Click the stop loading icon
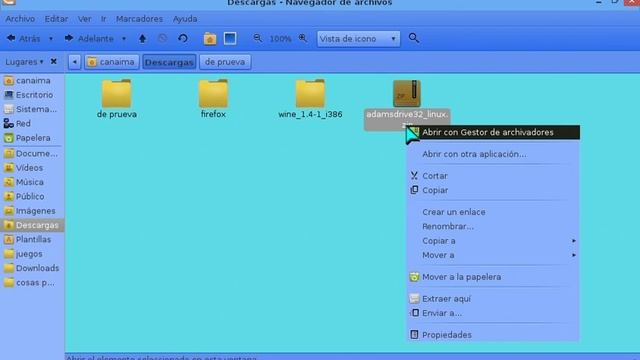Image resolution: width=640 pixels, height=360 pixels. point(162,38)
